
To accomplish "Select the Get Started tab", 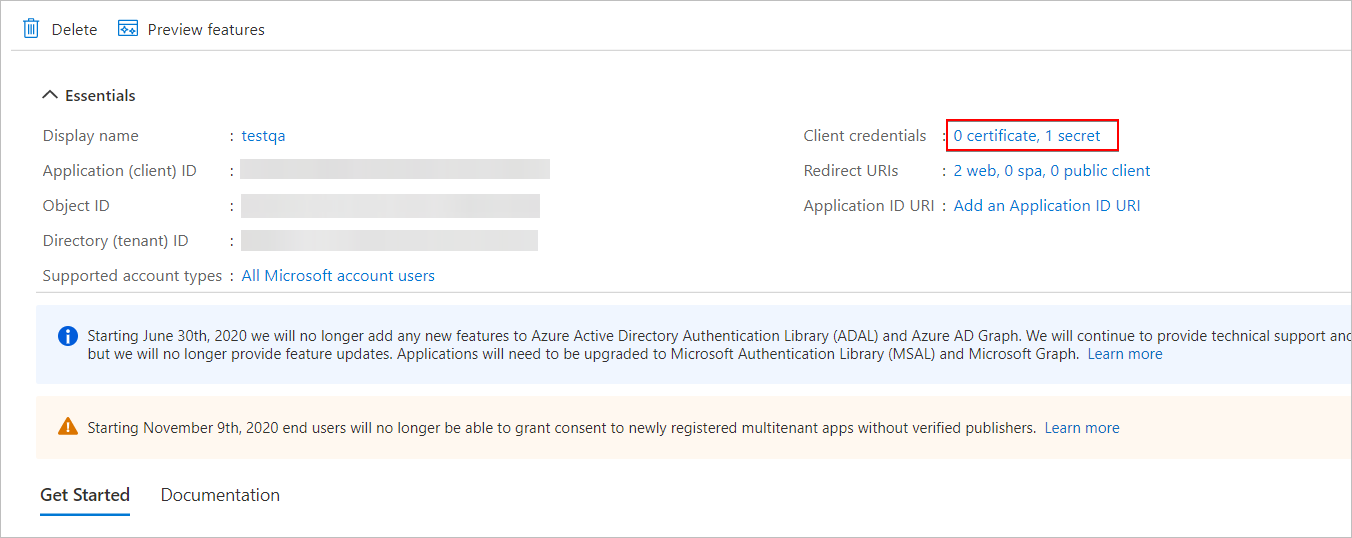I will 85,495.
